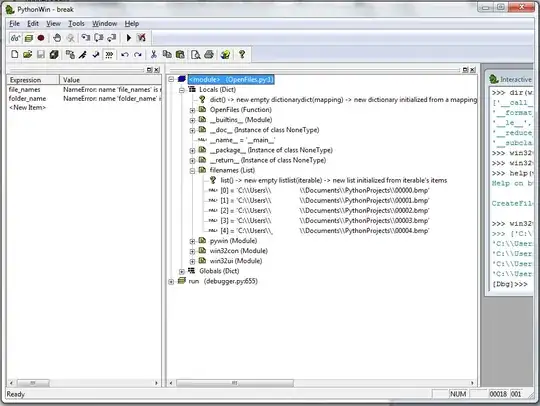Toggle the Stack view window icon

29,38
